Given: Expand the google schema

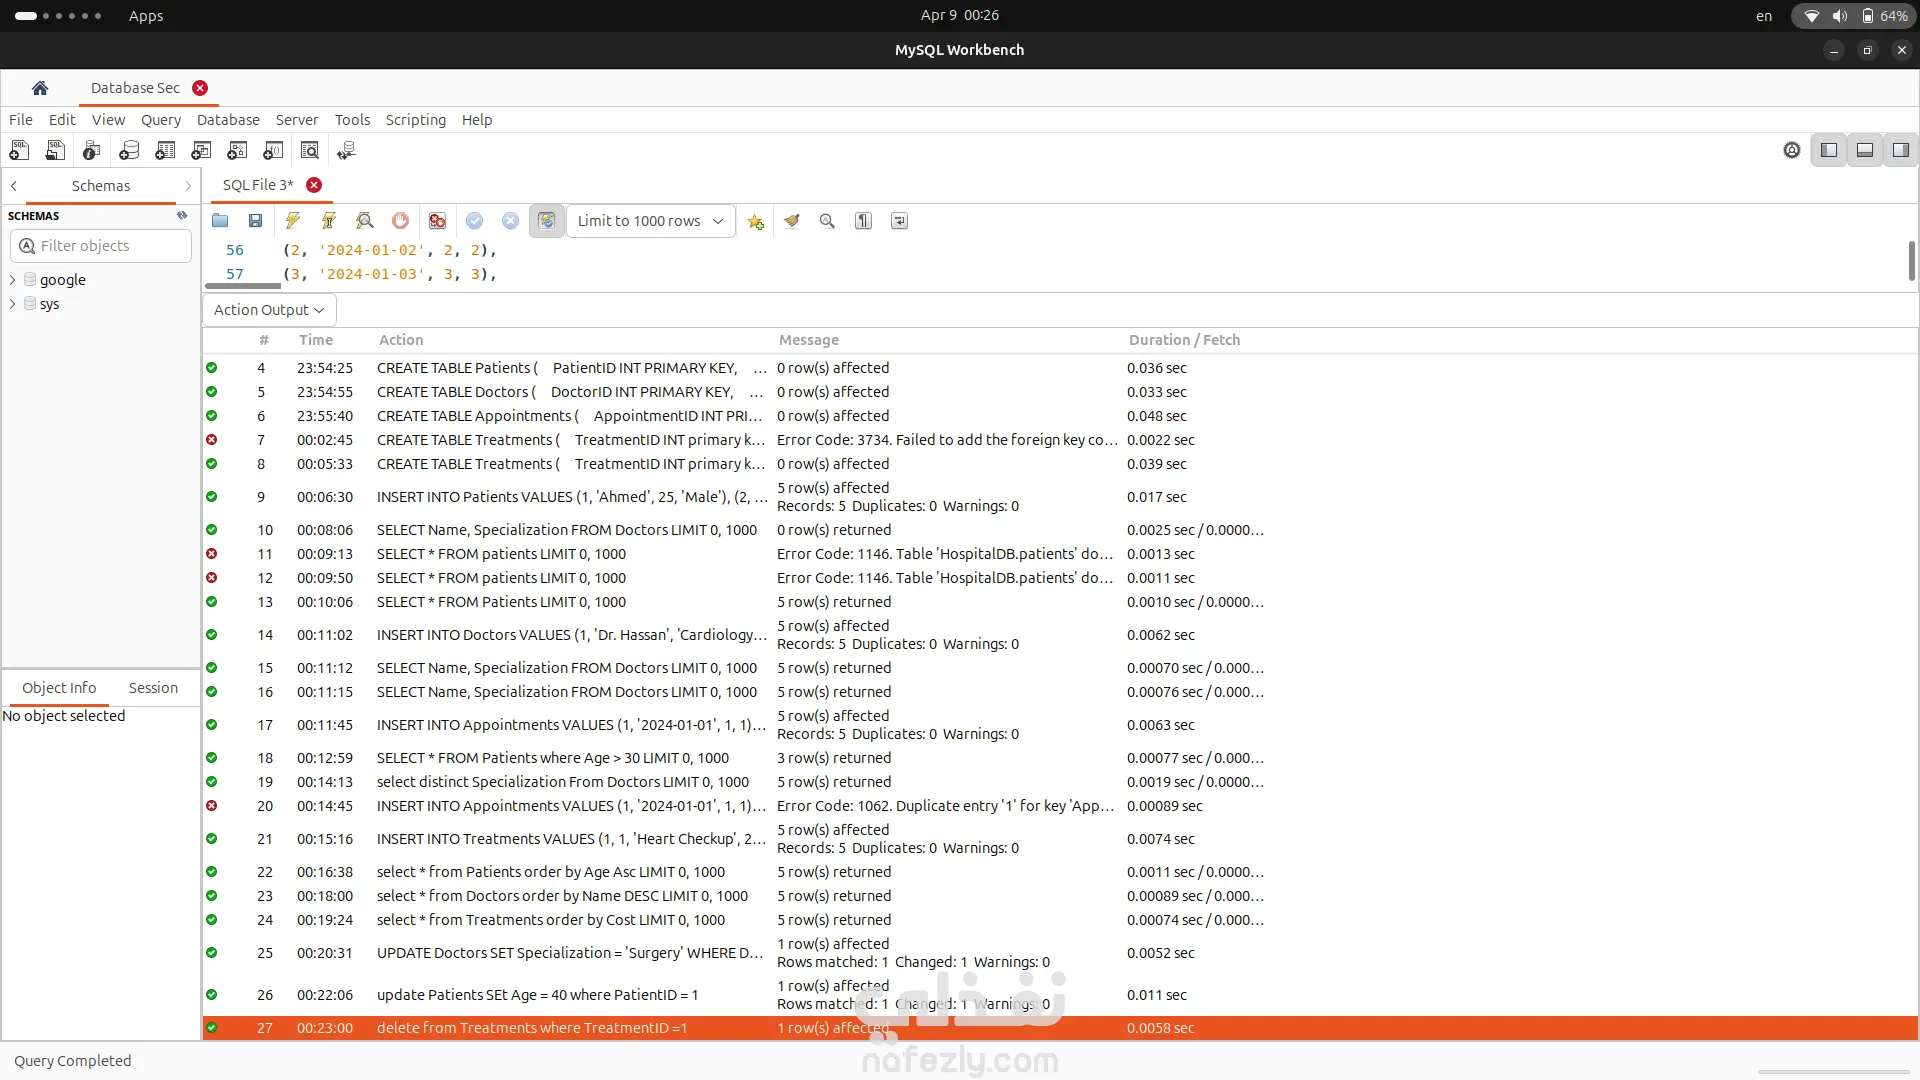Looking at the screenshot, I should [12, 280].
